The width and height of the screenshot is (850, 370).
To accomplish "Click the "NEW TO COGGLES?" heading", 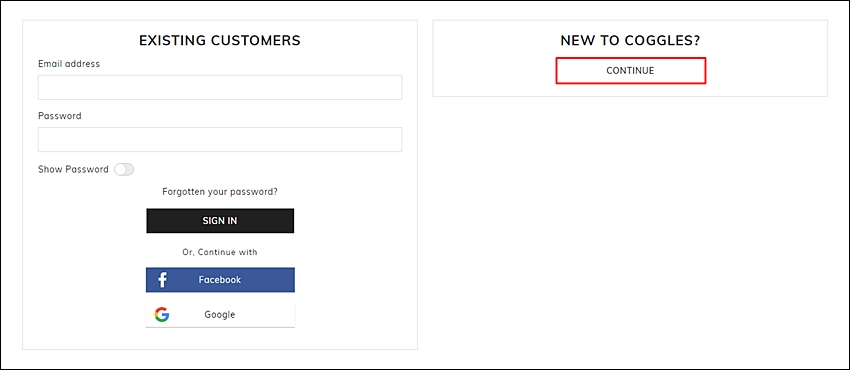I will [x=630, y=41].
